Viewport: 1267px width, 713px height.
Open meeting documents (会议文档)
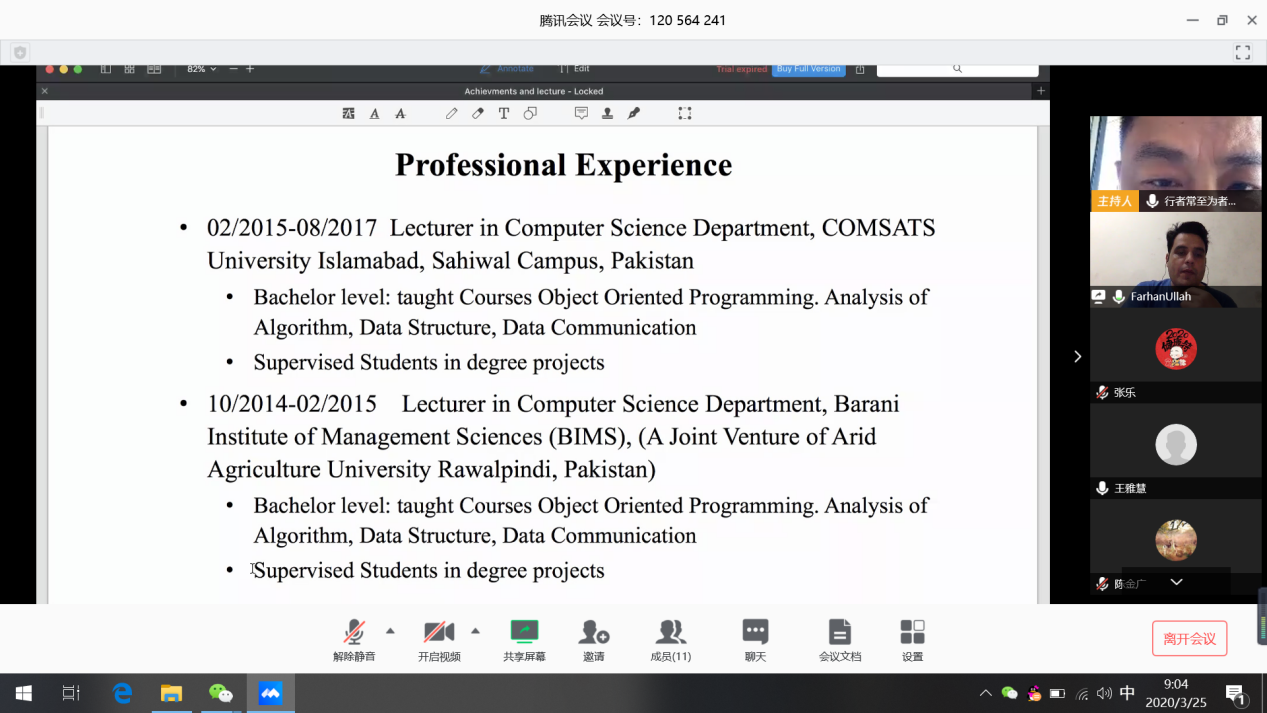coord(839,638)
